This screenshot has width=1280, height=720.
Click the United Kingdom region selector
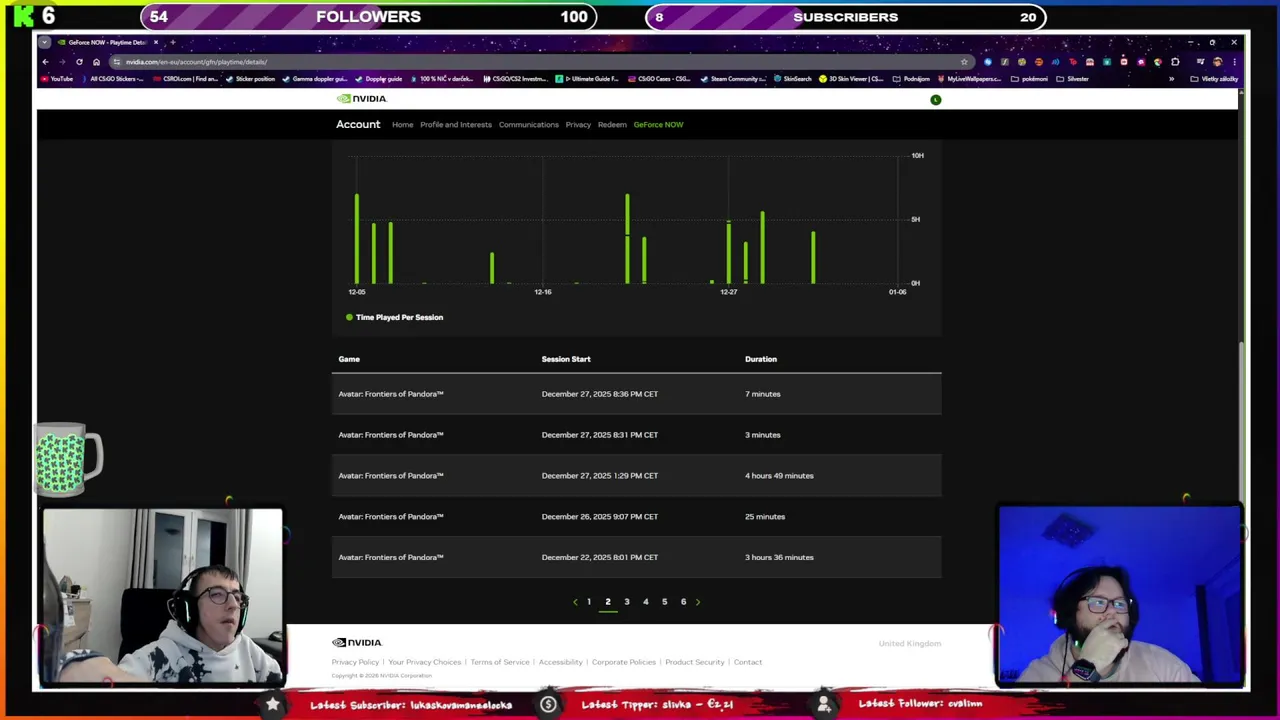[x=910, y=644]
